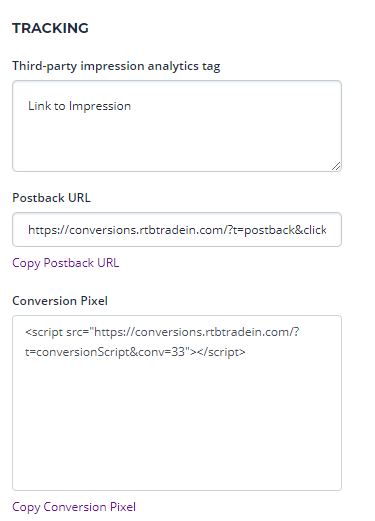The height and width of the screenshot is (521, 375).
Task: Click the '<script' opening tag text
Action: pos(44,332)
